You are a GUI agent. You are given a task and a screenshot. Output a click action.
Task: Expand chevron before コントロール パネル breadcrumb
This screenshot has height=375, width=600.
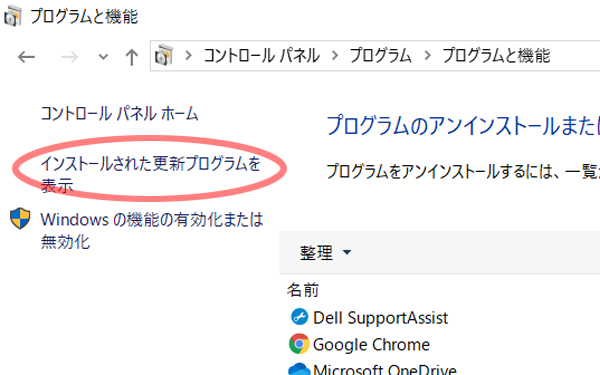click(188, 56)
